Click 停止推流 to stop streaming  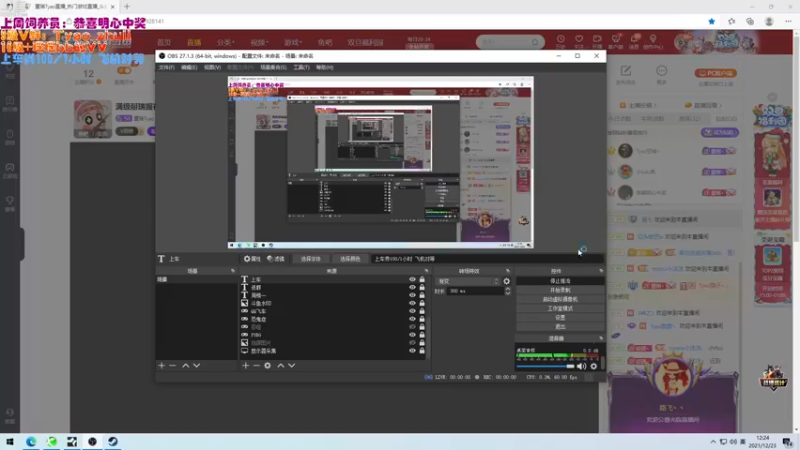[x=560, y=281]
